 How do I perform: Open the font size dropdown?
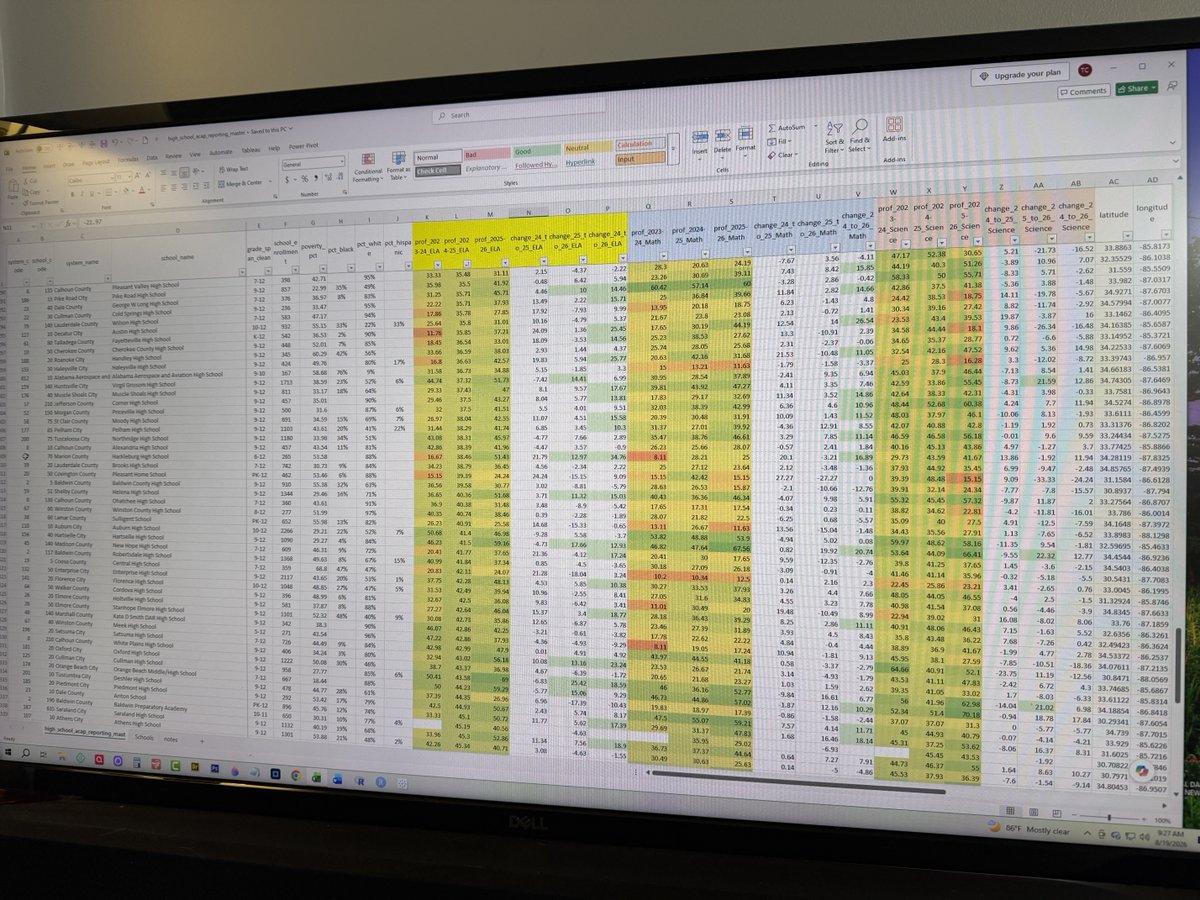pyautogui.click(x=130, y=176)
